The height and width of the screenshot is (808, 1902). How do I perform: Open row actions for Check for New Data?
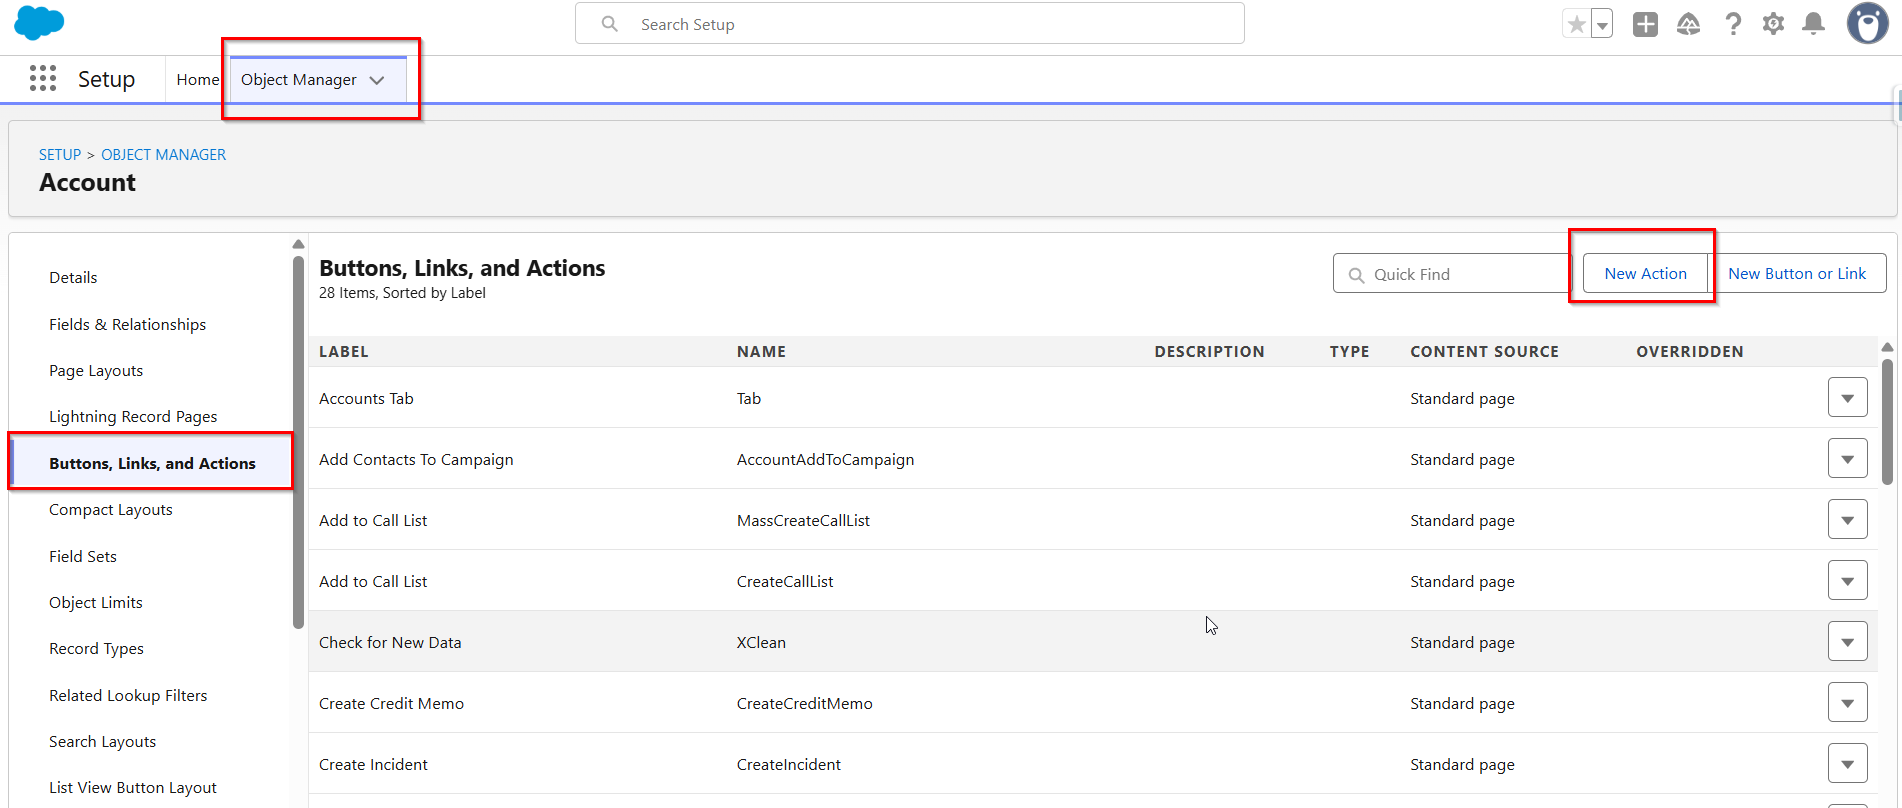1847,642
